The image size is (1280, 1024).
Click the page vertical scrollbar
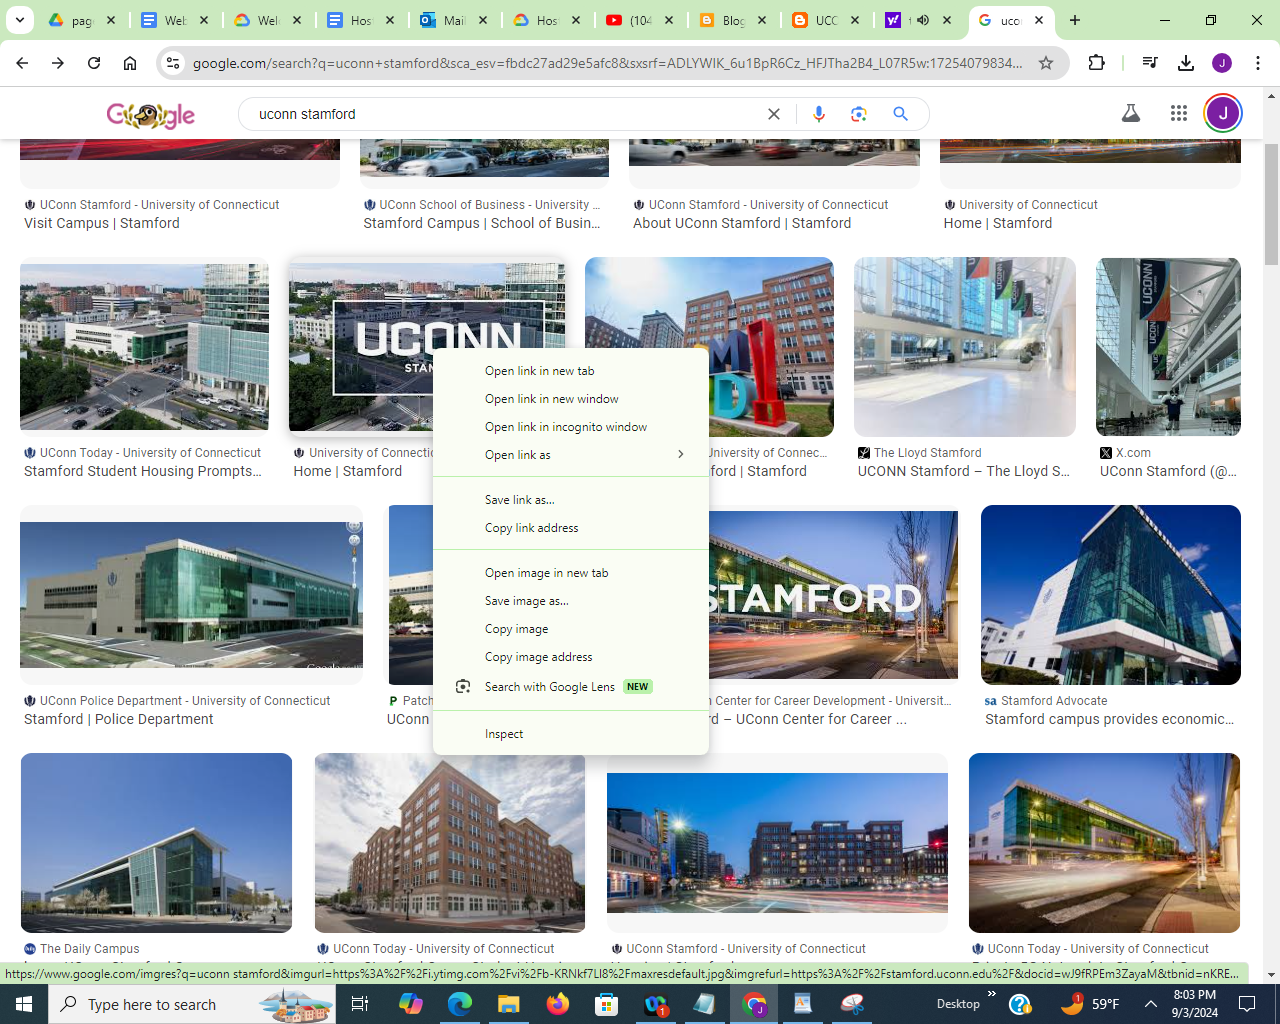[x=1271, y=204]
